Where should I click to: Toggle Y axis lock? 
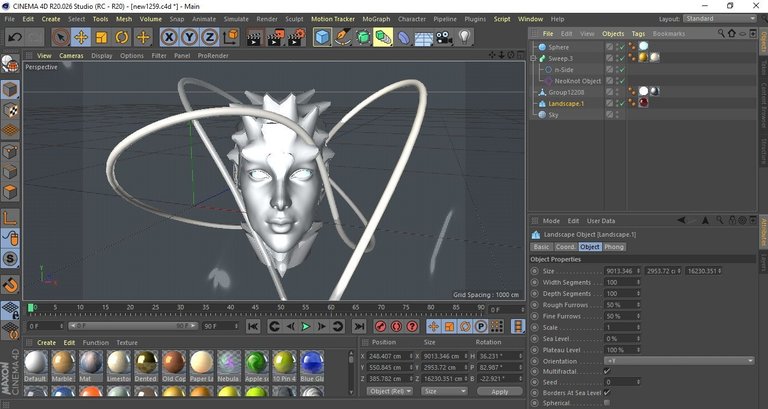(x=189, y=37)
